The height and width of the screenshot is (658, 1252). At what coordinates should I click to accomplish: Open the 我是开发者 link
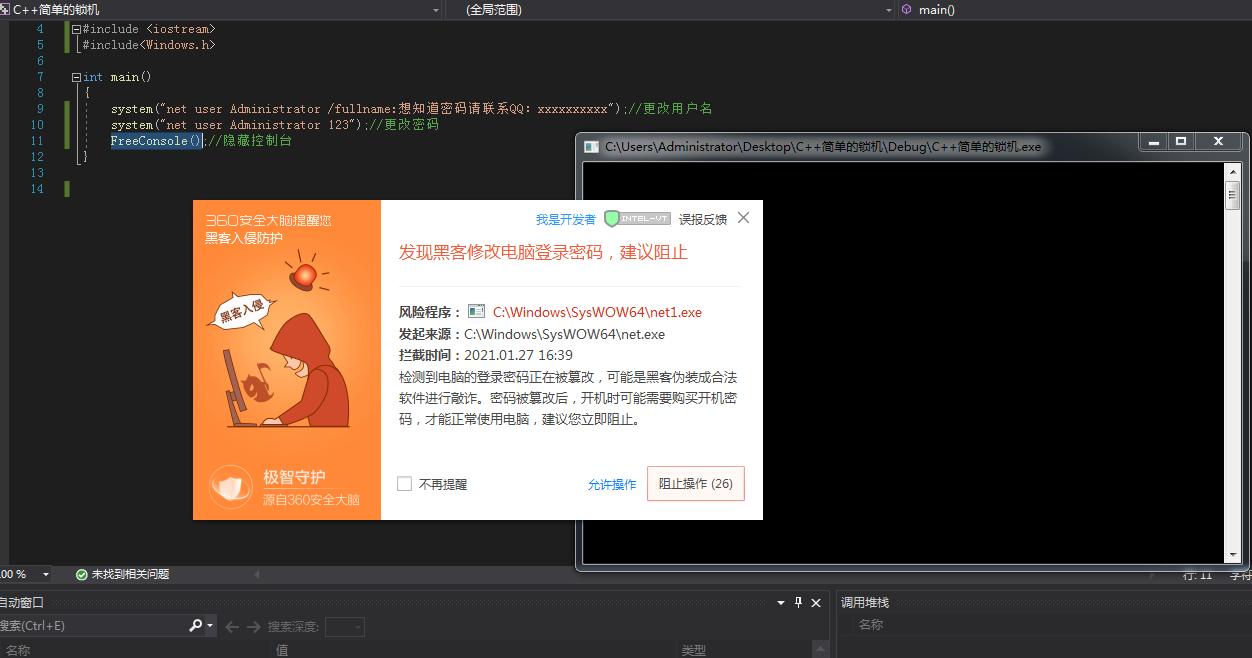565,219
